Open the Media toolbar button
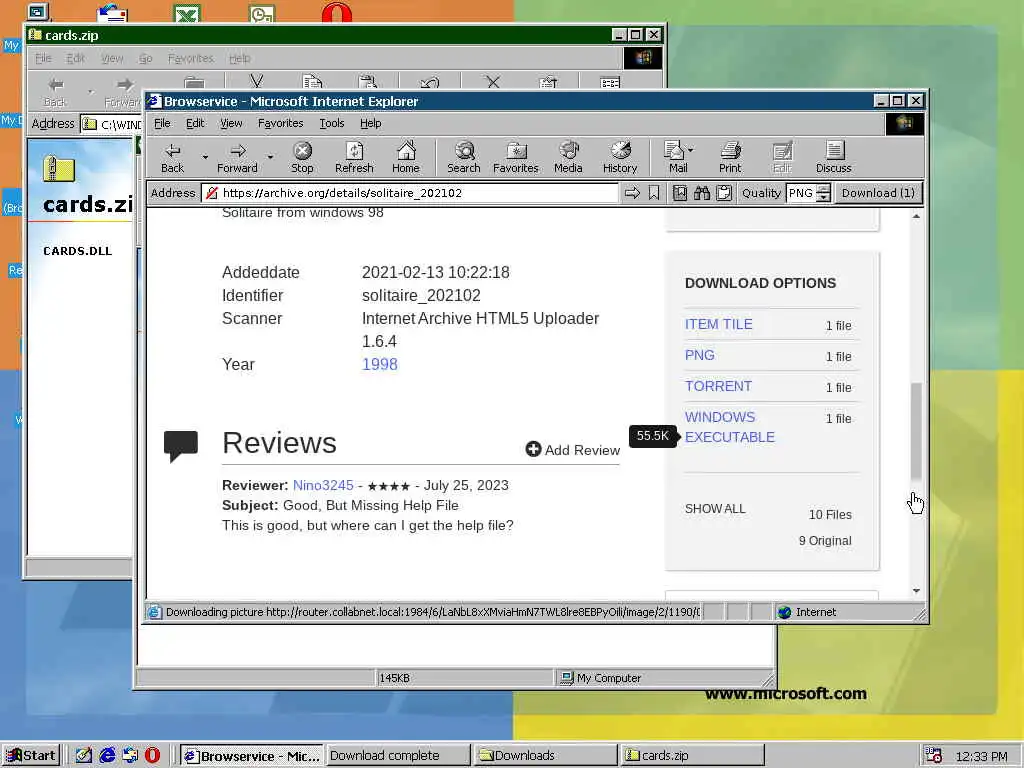Image resolution: width=1024 pixels, height=768 pixels. coord(568,157)
